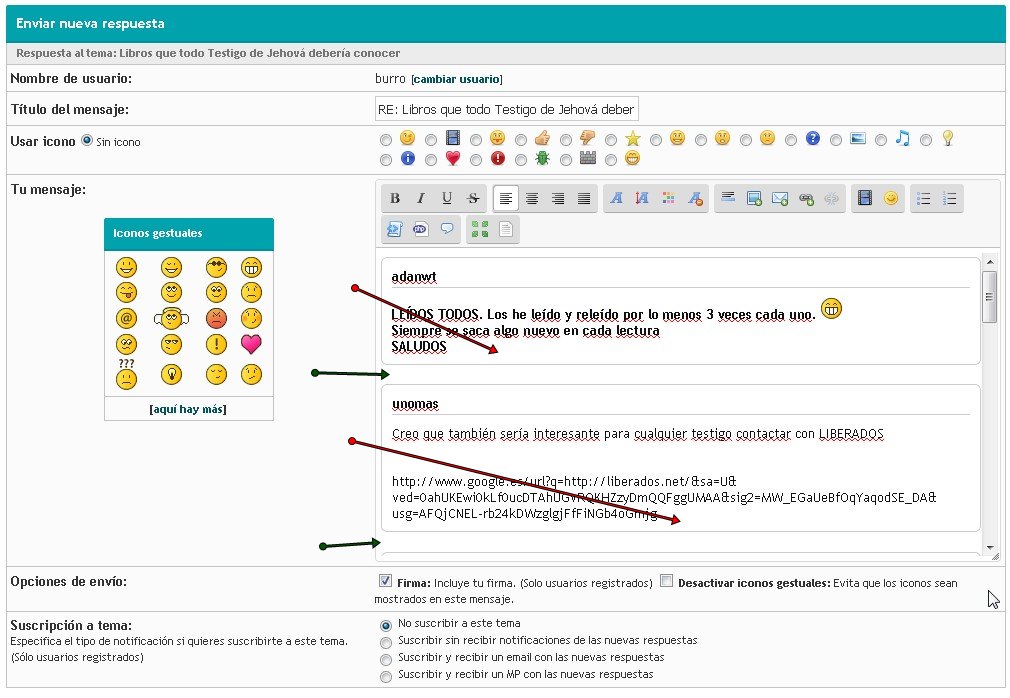
Task: Click the 'Título del mensaje' input field
Action: 506,108
